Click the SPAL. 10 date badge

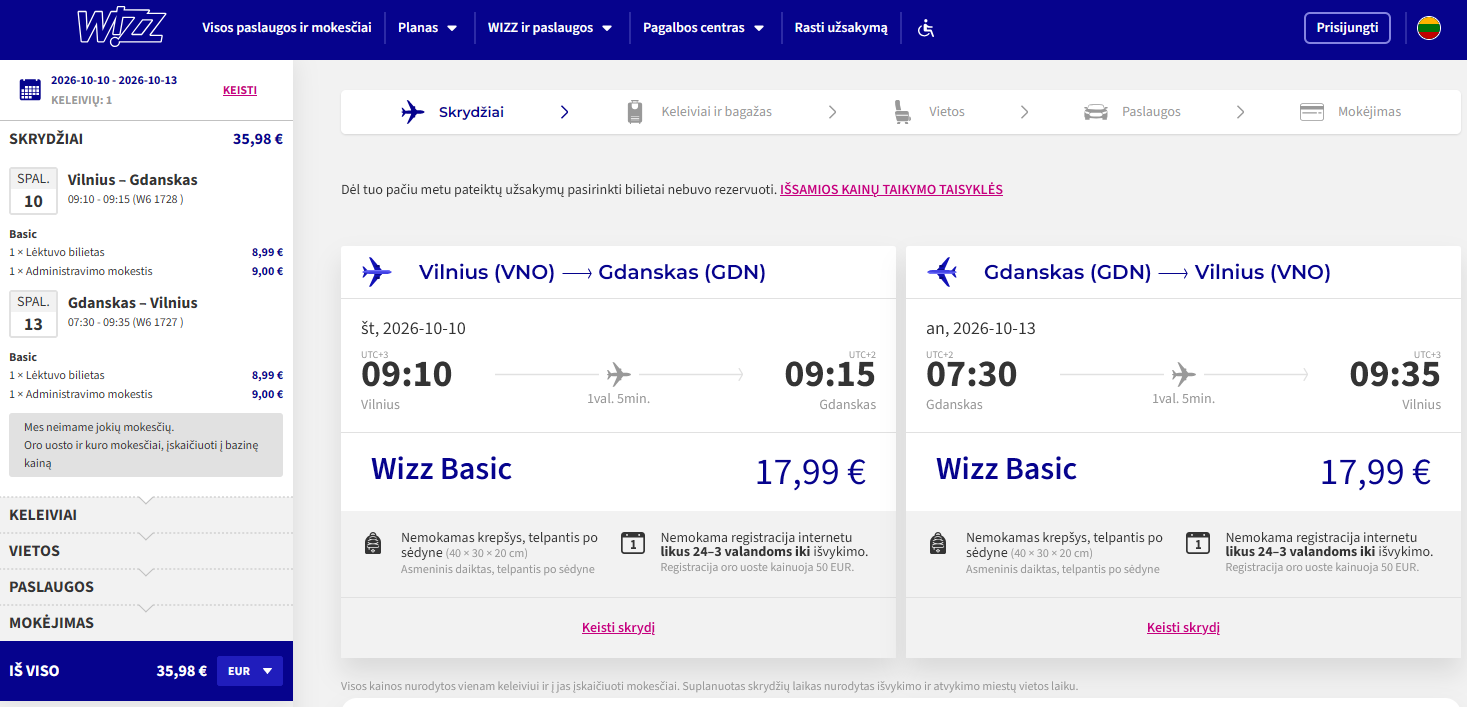34,191
